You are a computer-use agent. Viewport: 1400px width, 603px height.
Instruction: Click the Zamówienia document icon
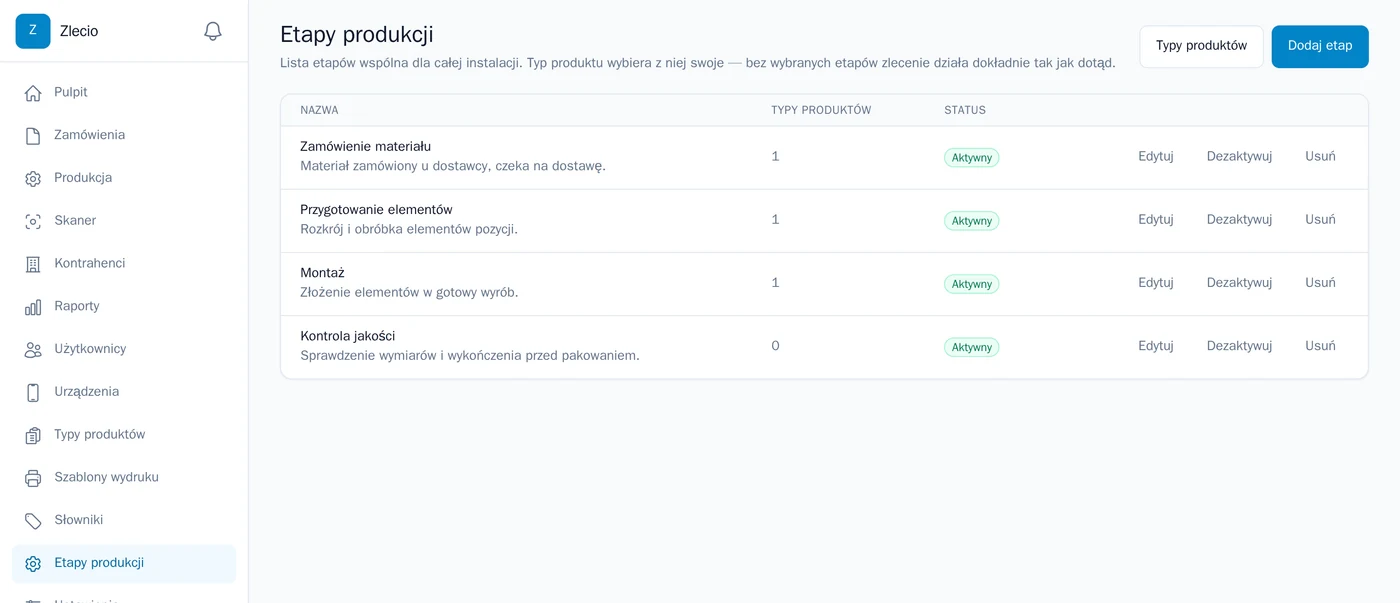[x=33, y=136]
